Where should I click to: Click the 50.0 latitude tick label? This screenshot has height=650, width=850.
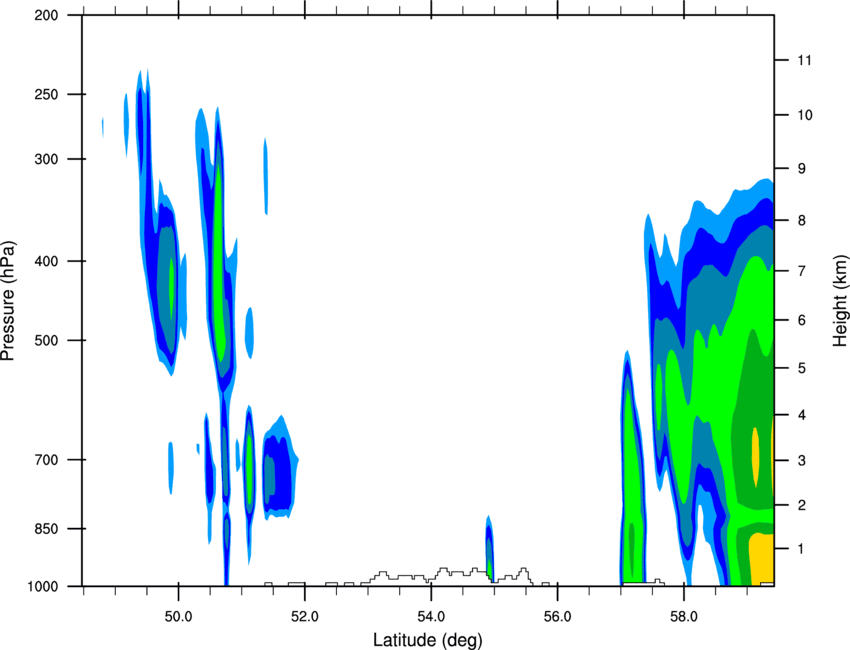coord(178,617)
